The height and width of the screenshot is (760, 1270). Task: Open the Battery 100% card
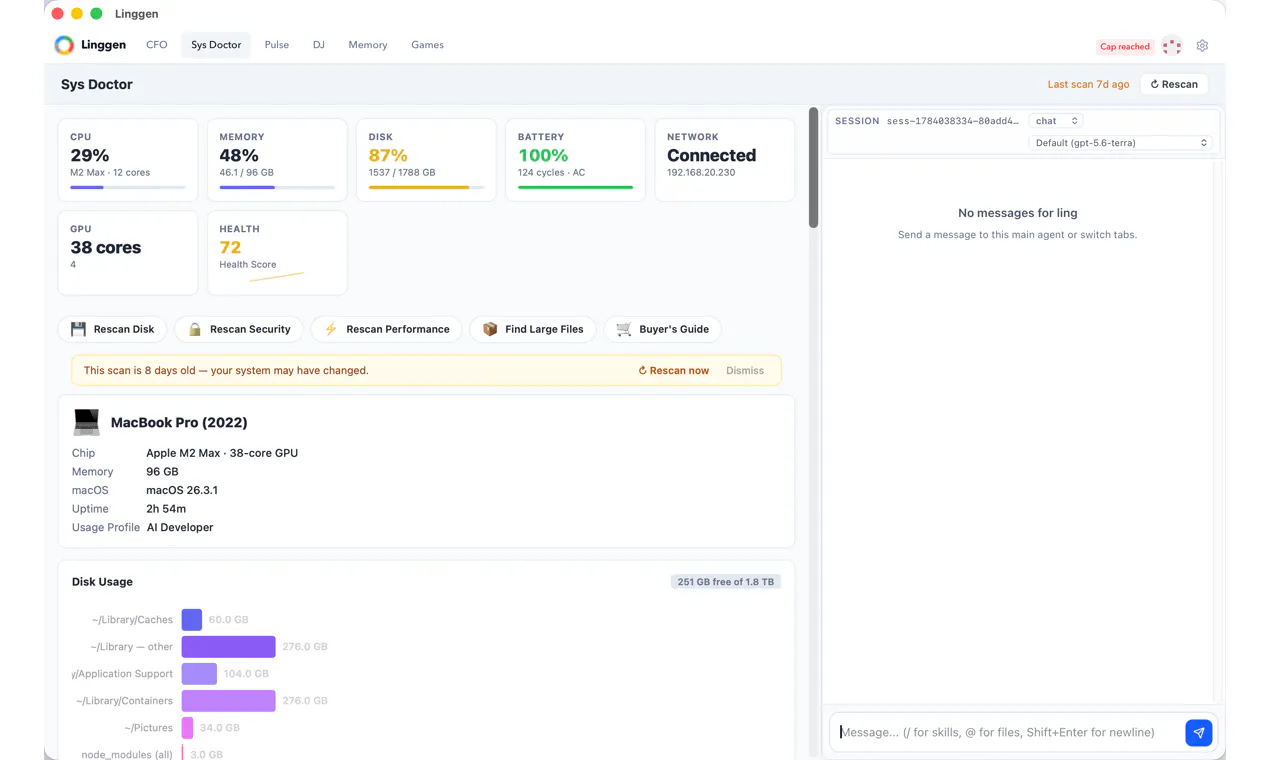575,160
